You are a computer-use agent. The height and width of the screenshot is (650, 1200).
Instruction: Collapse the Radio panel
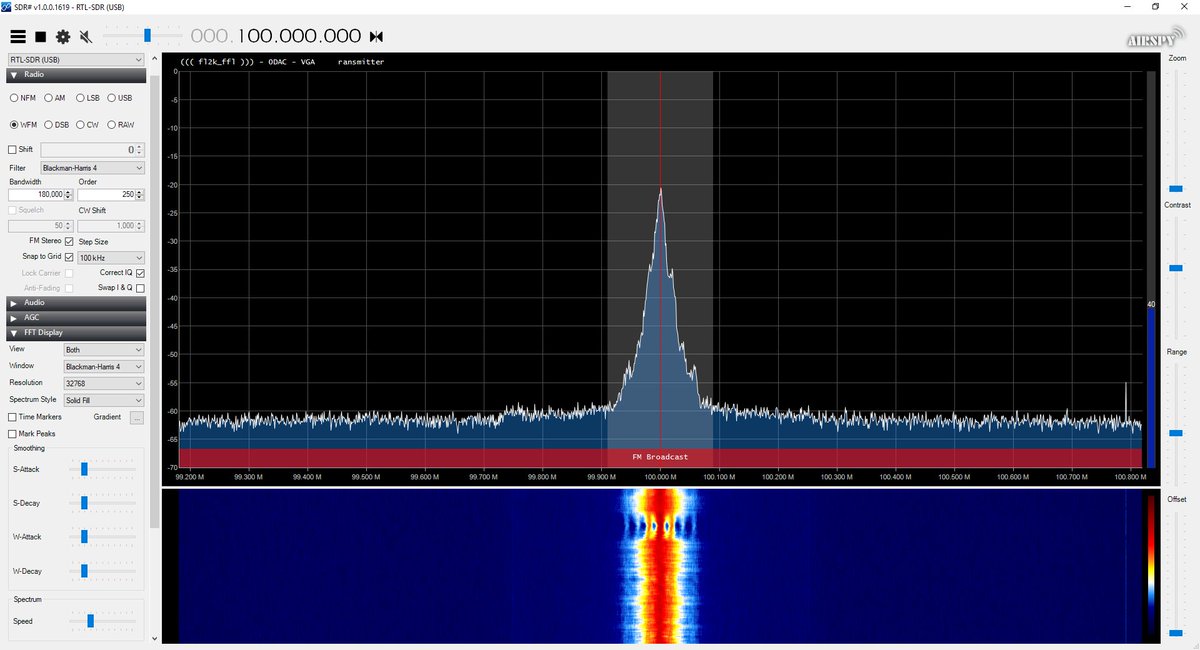[x=76, y=74]
